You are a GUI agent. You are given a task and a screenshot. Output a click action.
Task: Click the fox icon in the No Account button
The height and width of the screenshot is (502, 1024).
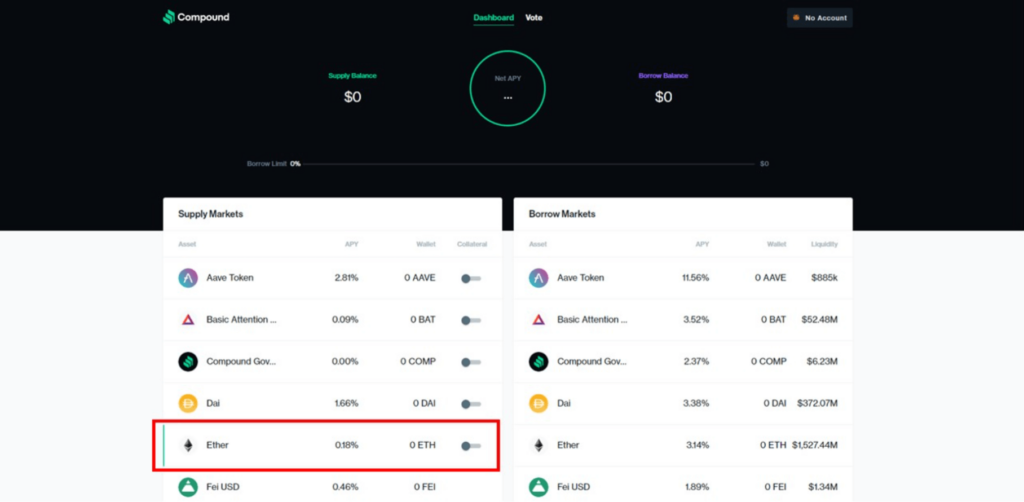click(796, 18)
